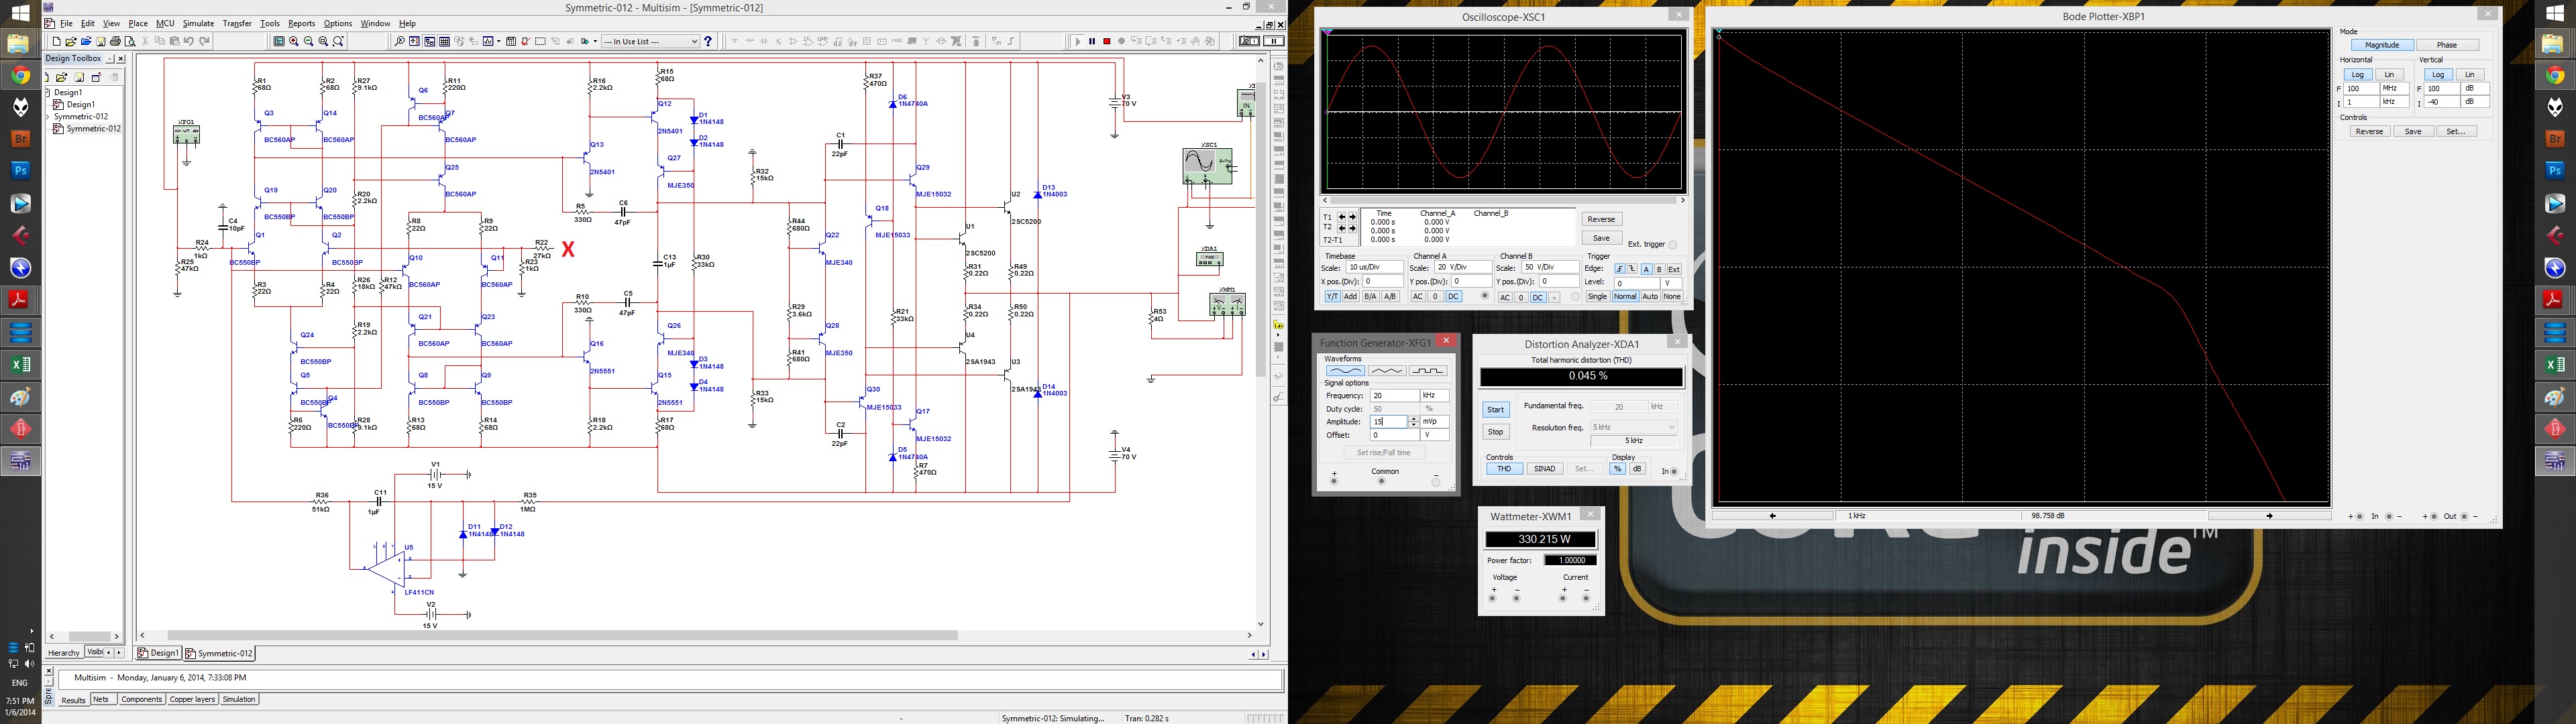Toggle B/A mode in Oscilloscope timebase
The height and width of the screenshot is (724, 2576).
1371,297
